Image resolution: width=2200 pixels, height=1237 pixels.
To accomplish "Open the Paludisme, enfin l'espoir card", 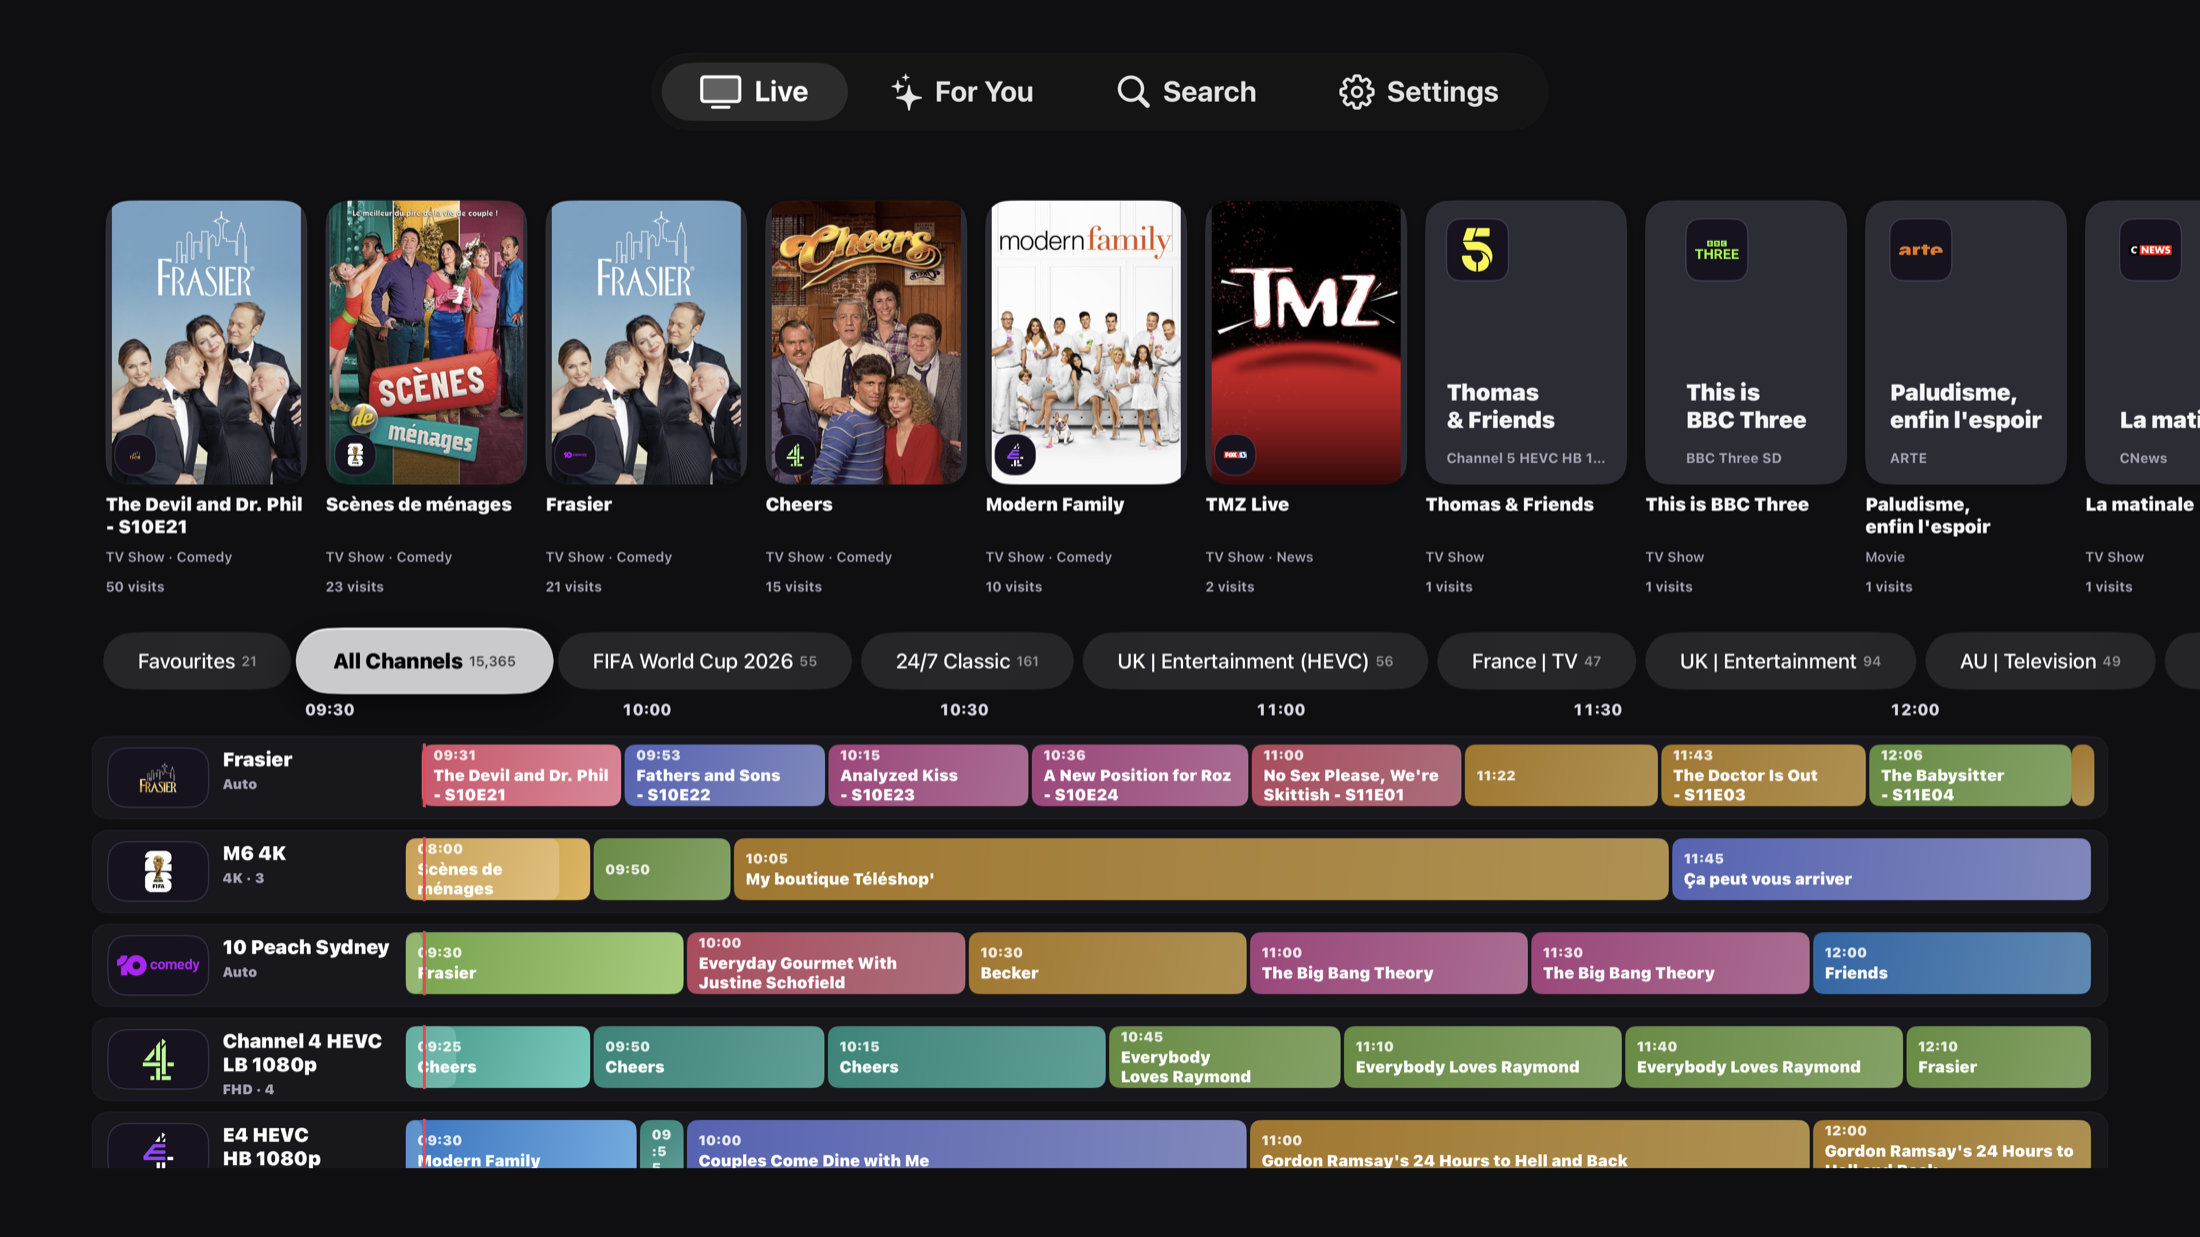I will point(1966,342).
